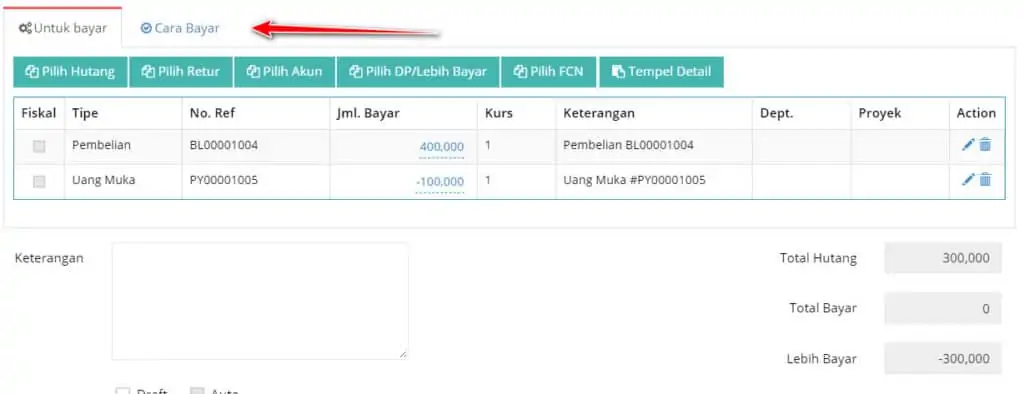Edit the 400,000 Jml. Bayar amount
Viewport: 1024px width, 394px height.
pos(441,148)
